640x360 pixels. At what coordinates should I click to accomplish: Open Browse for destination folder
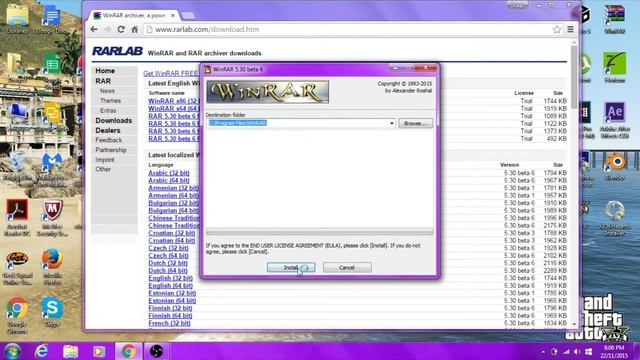416,123
